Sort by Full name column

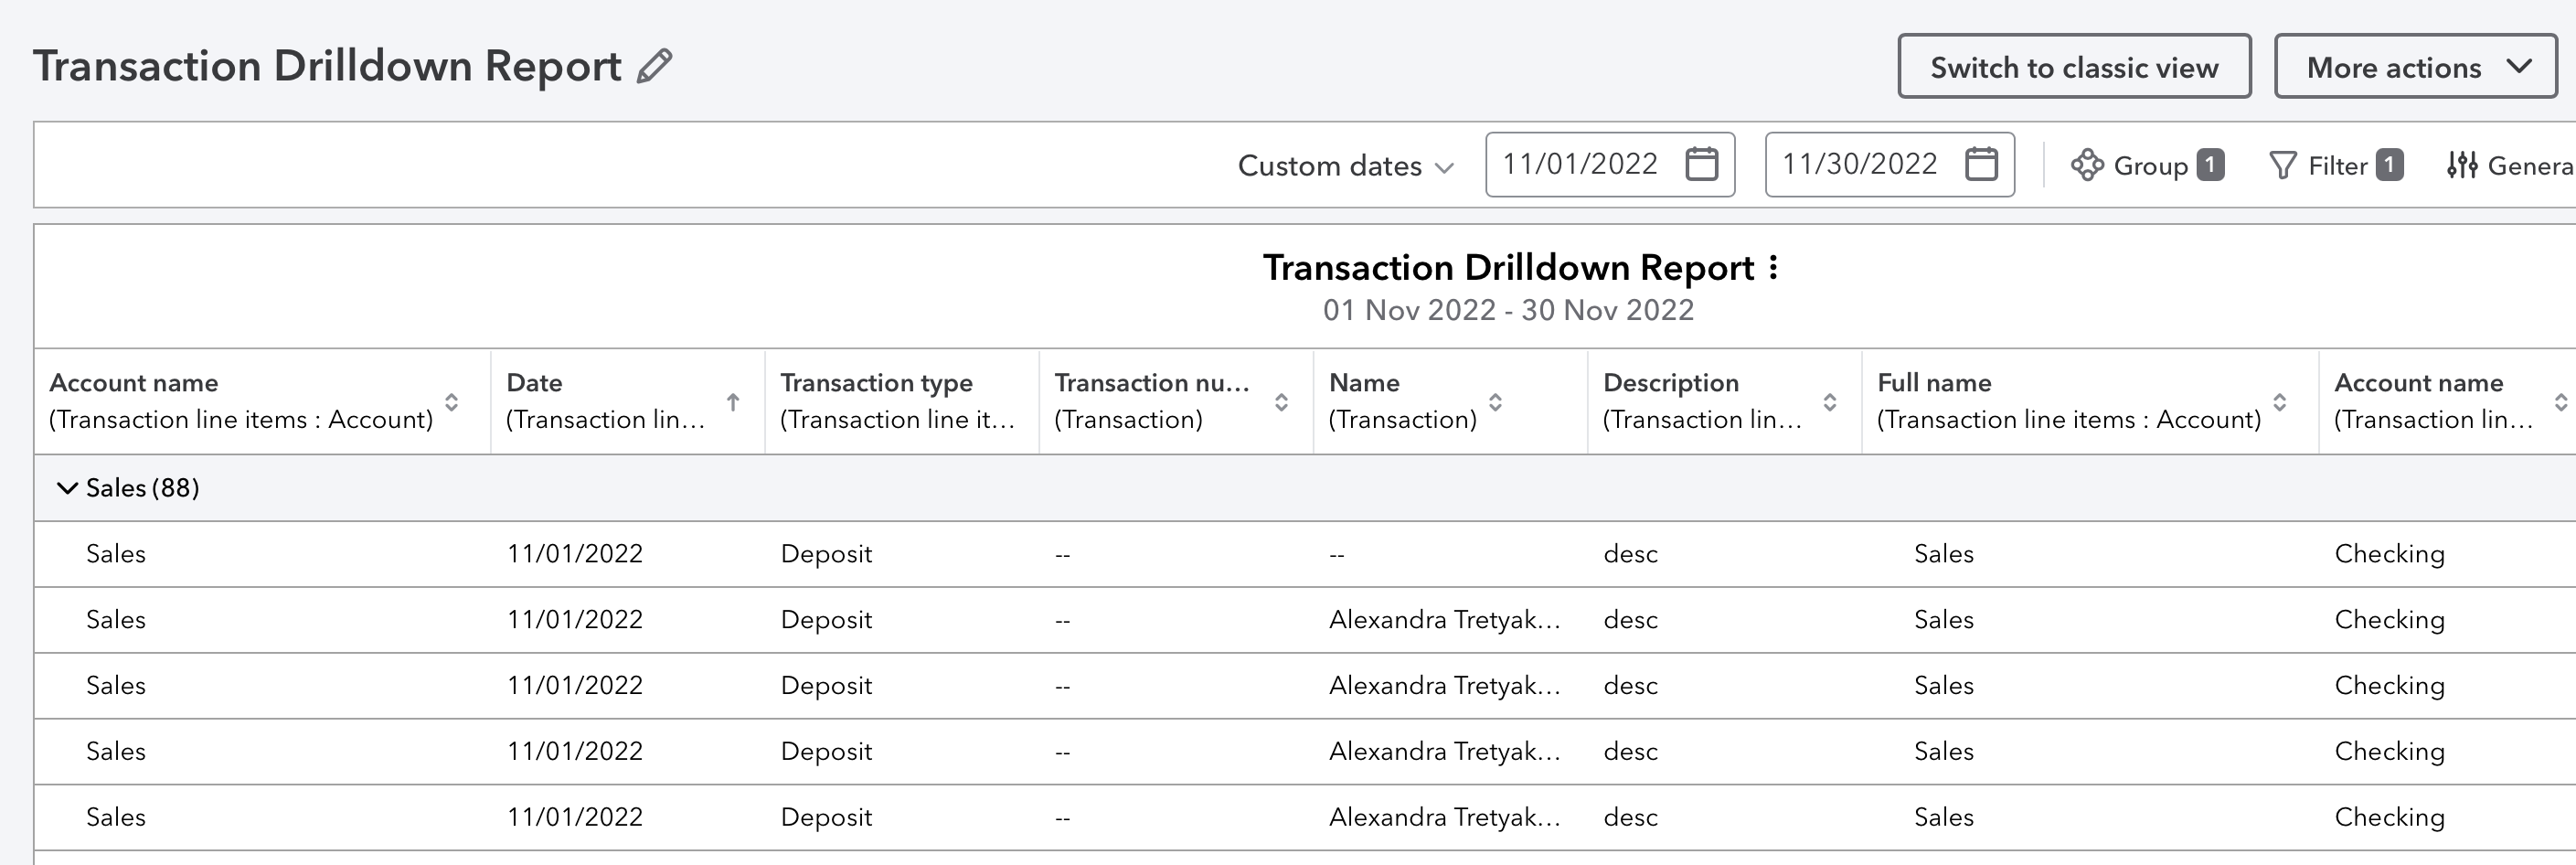tap(2279, 402)
